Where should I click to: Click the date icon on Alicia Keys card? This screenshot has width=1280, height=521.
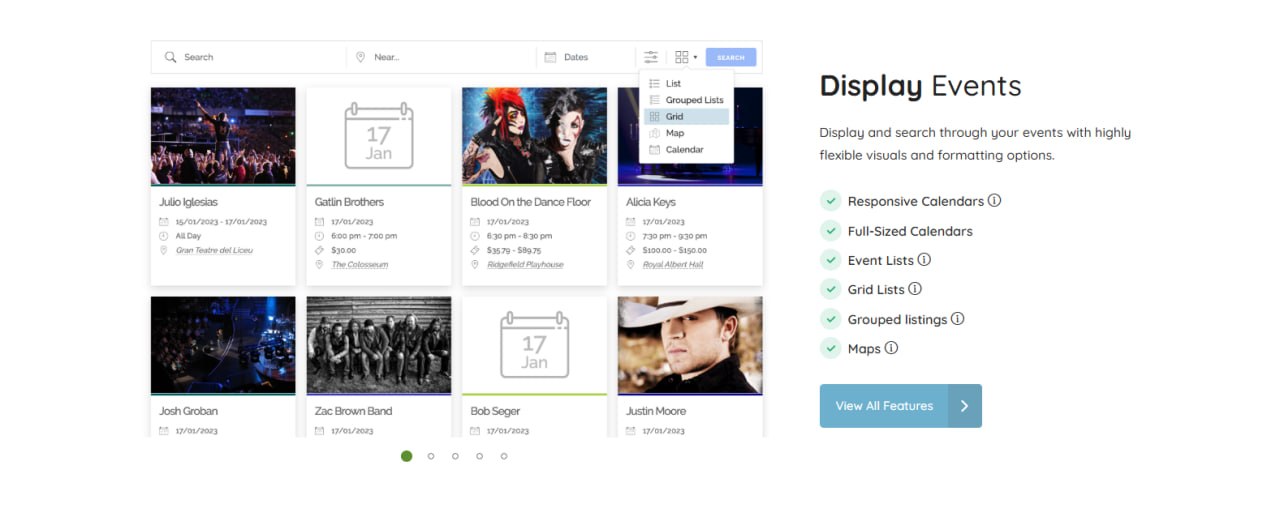pyautogui.click(x=631, y=221)
